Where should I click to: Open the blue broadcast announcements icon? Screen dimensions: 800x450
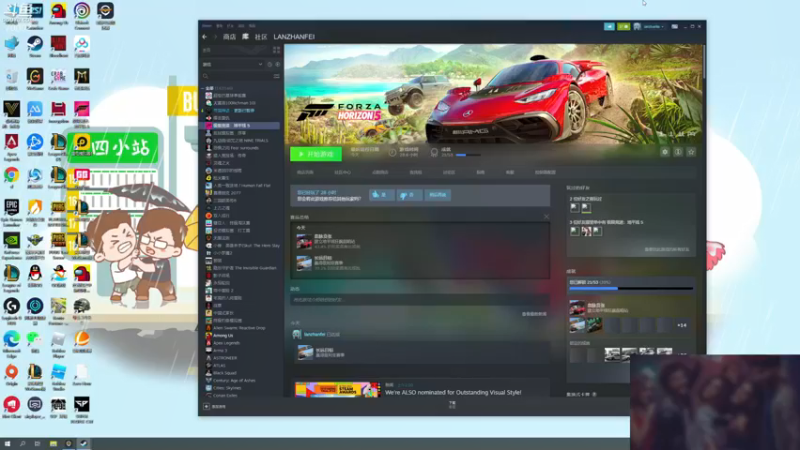tap(609, 27)
